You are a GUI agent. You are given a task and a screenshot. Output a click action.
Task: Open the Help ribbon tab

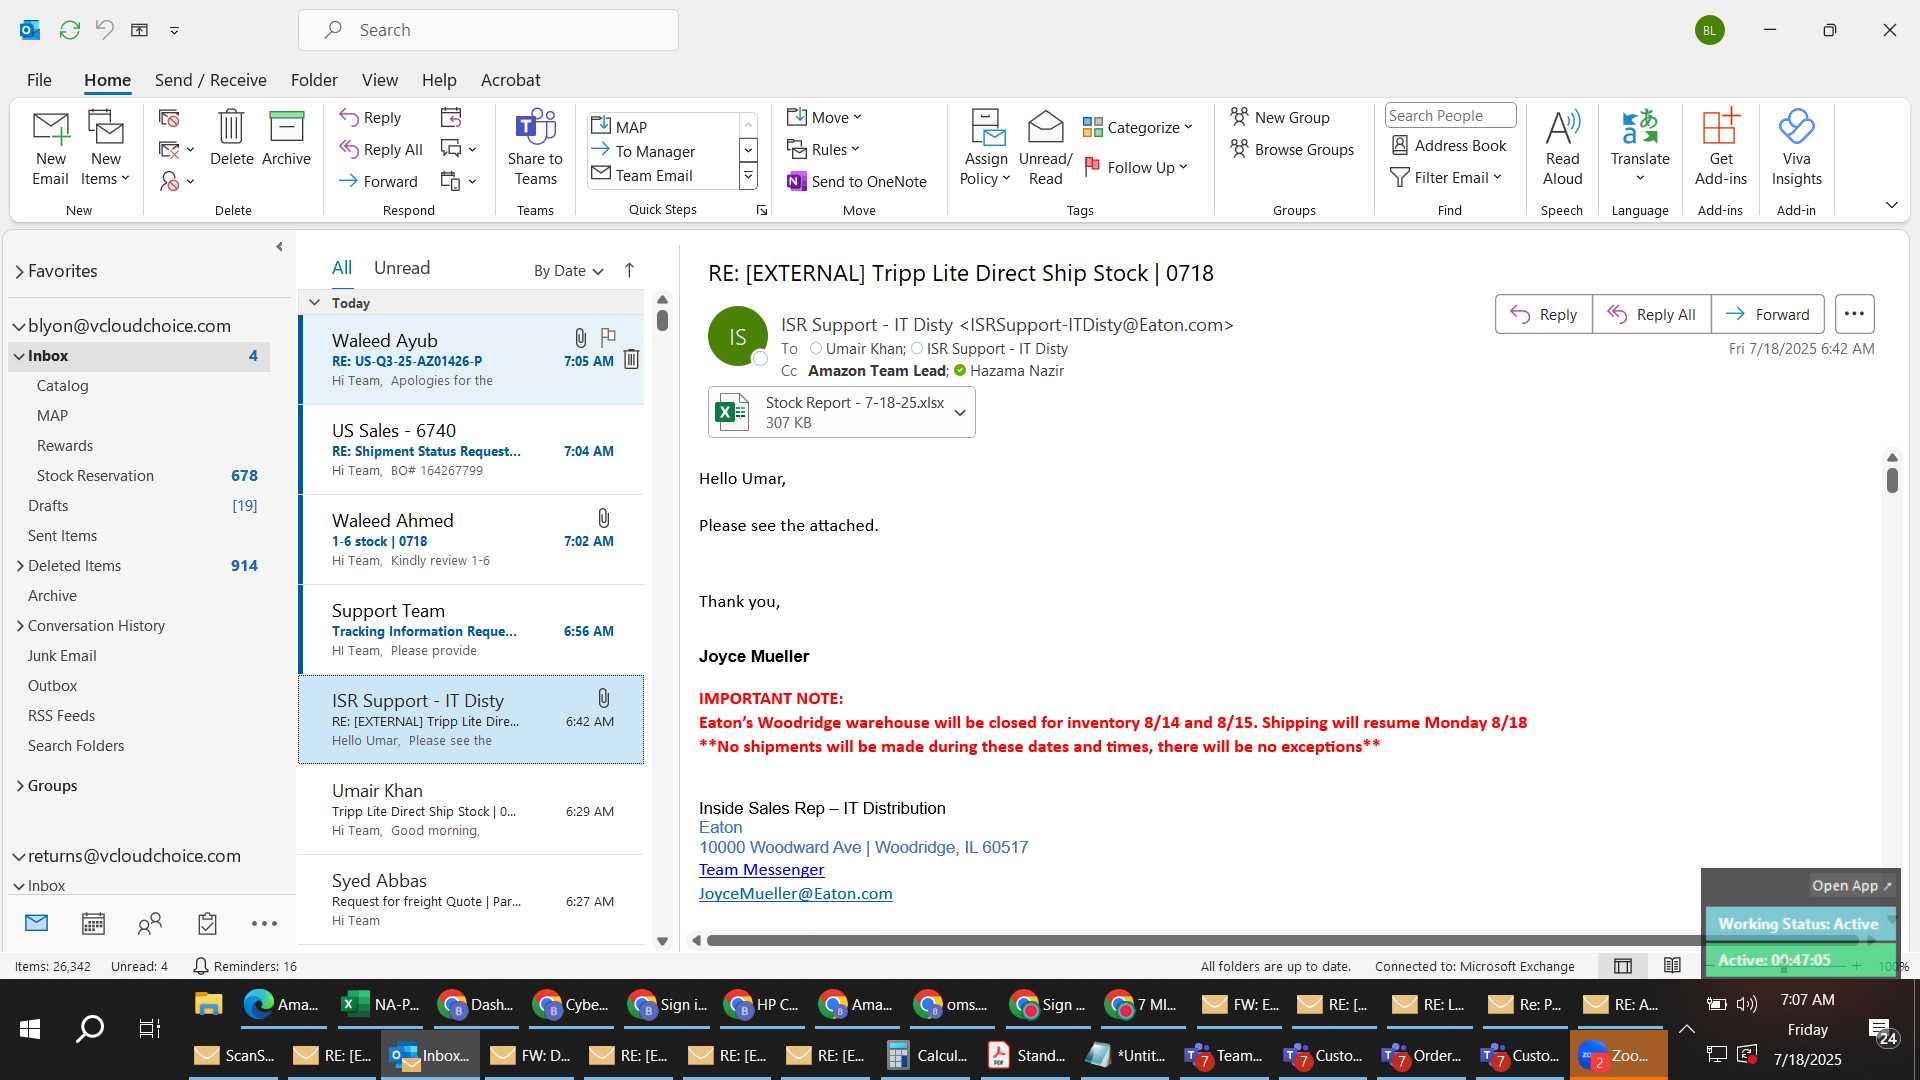(439, 80)
